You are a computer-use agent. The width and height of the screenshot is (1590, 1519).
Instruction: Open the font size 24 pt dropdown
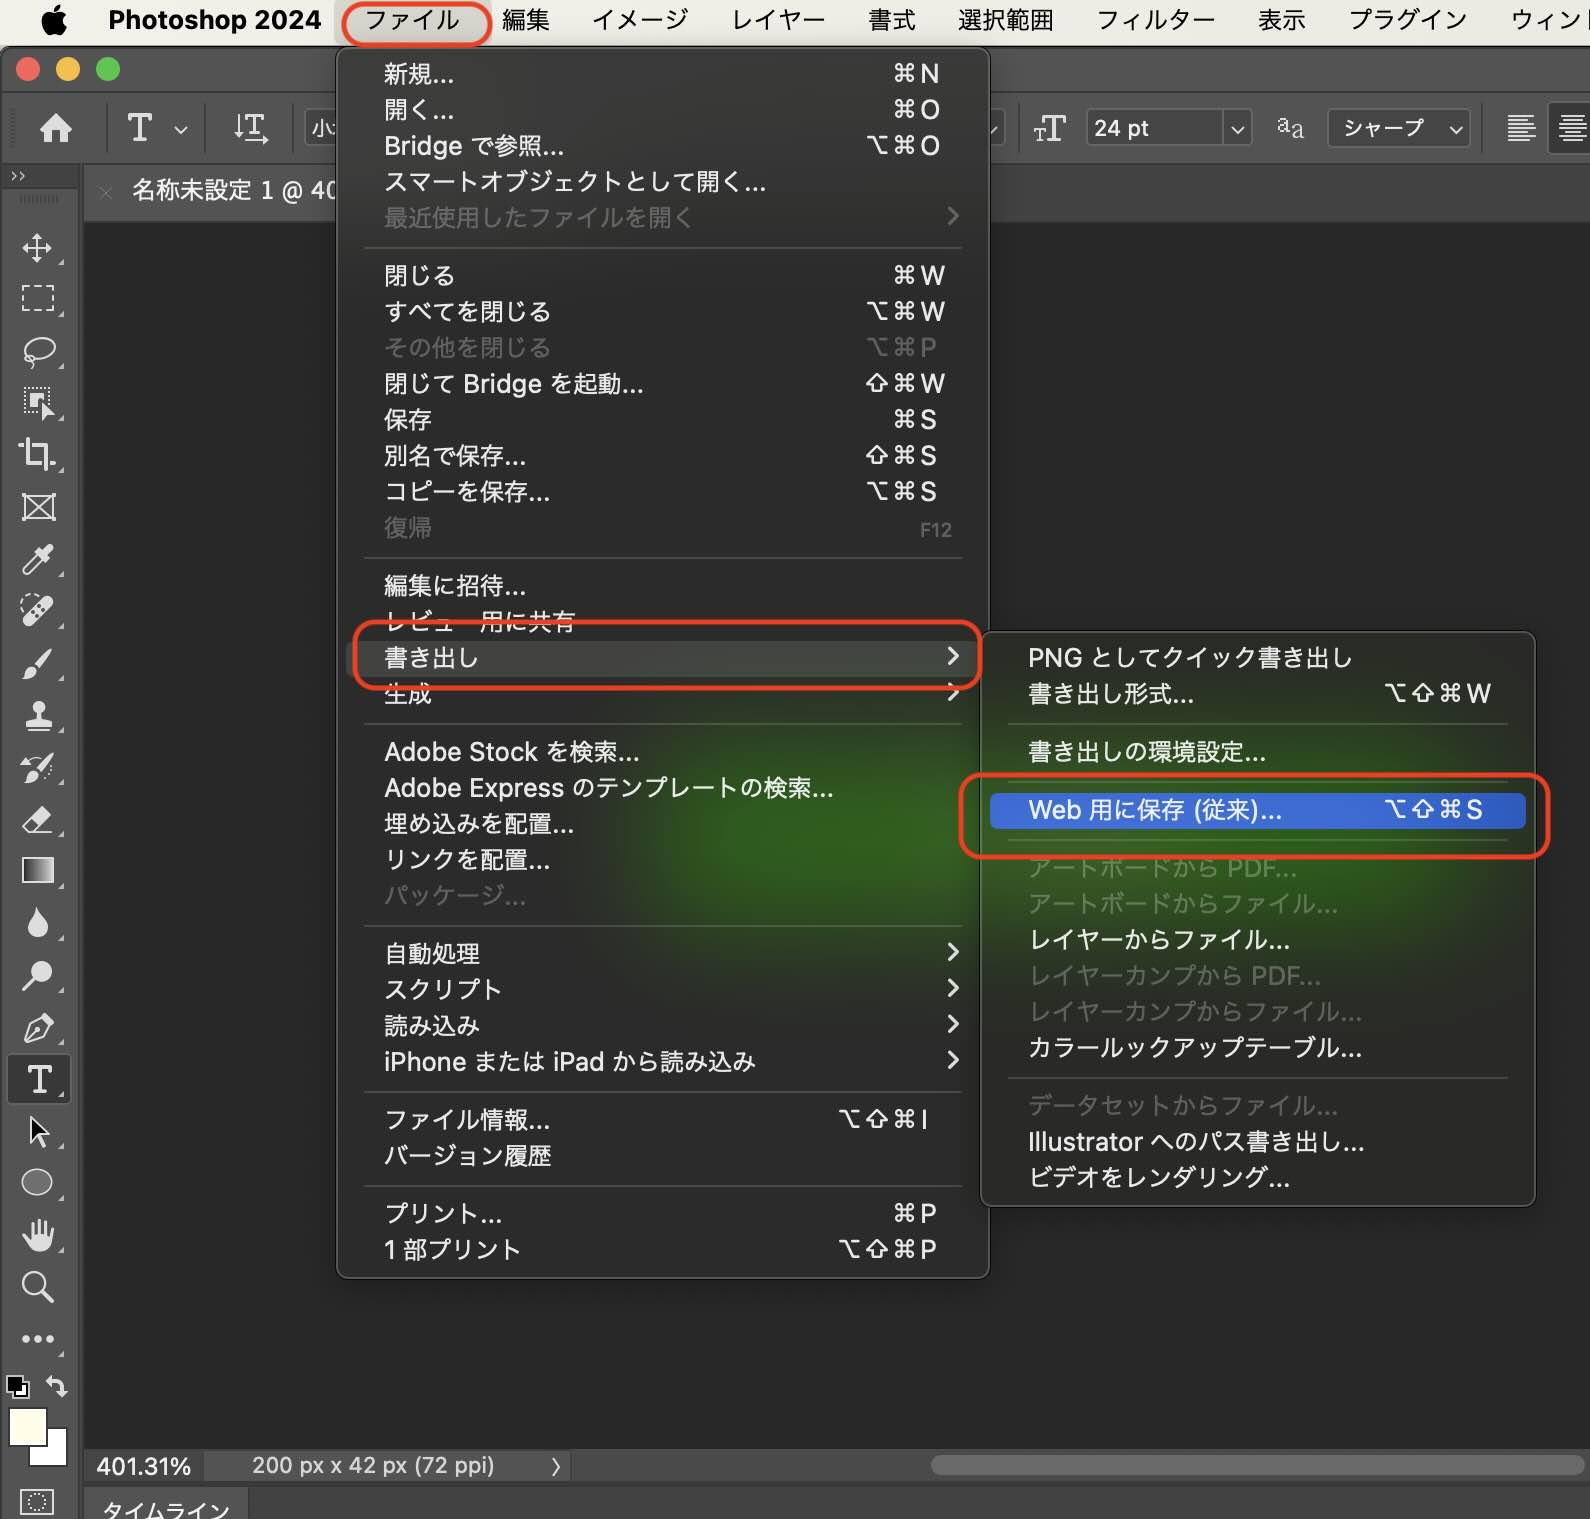point(1237,128)
